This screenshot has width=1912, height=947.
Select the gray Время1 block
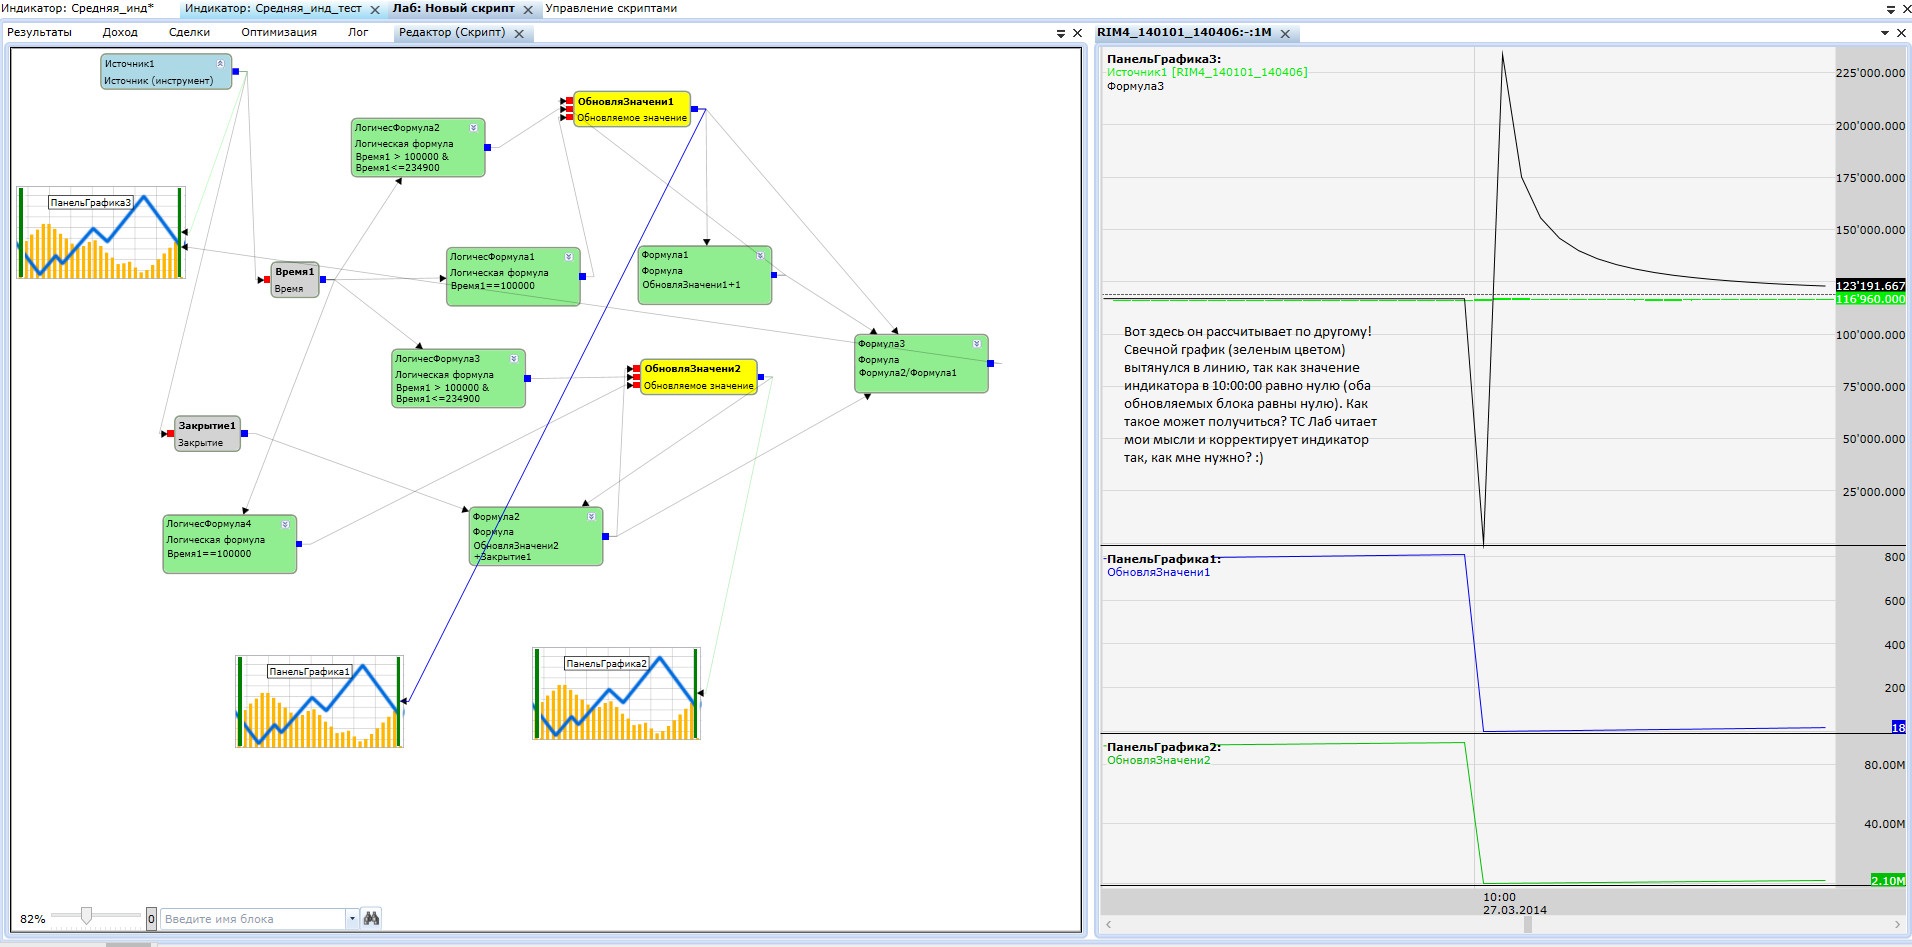click(x=294, y=280)
